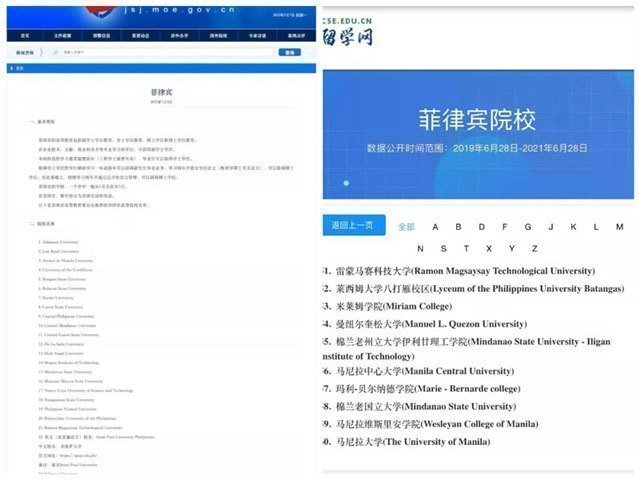Filter schools by letter L
639x479 pixels.
(x=596, y=227)
